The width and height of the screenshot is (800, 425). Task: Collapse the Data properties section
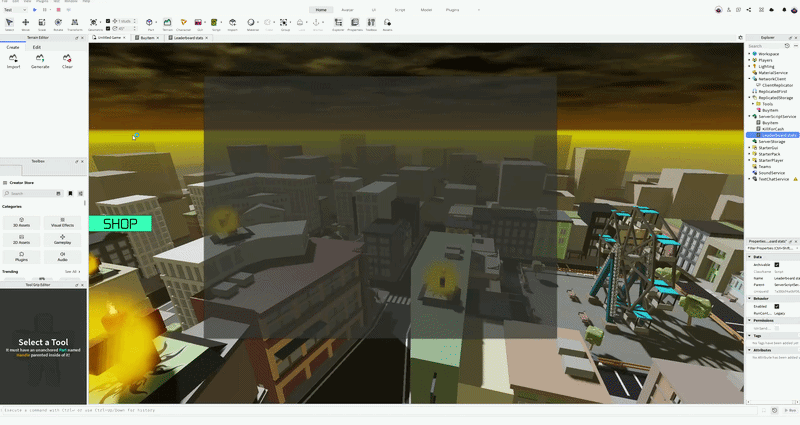point(749,257)
